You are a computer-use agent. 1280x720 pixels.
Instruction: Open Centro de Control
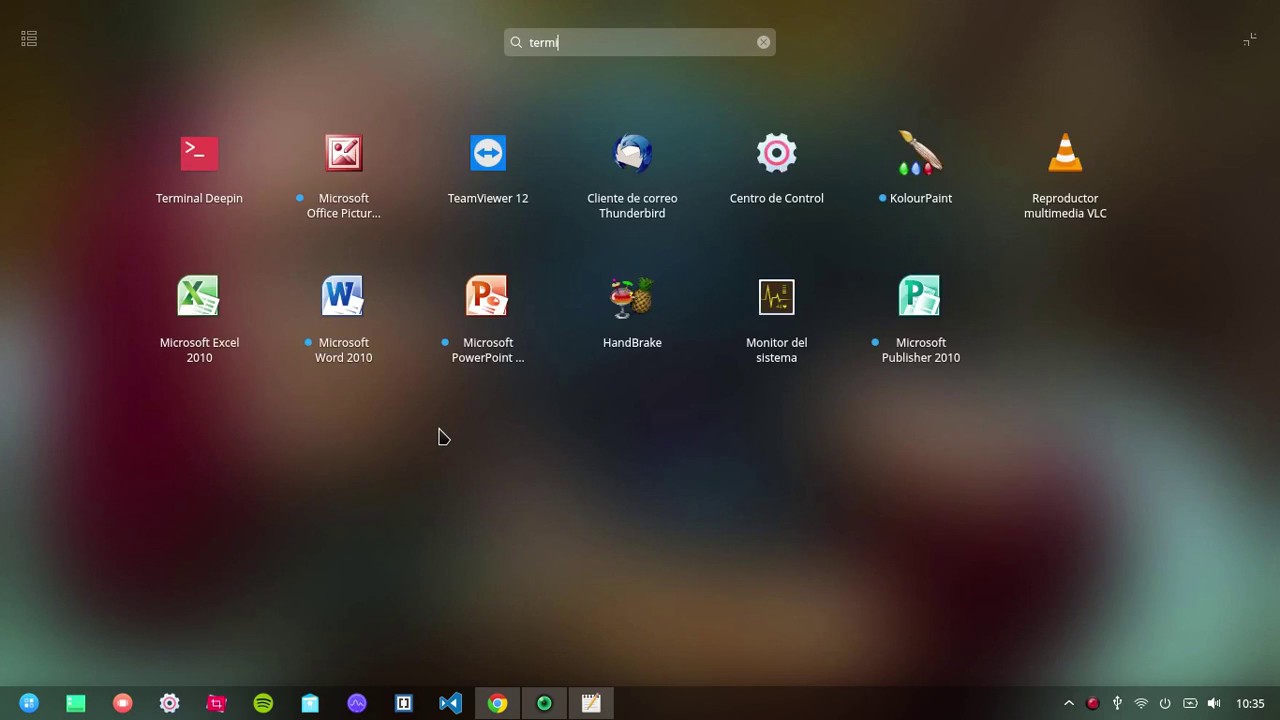[776, 153]
